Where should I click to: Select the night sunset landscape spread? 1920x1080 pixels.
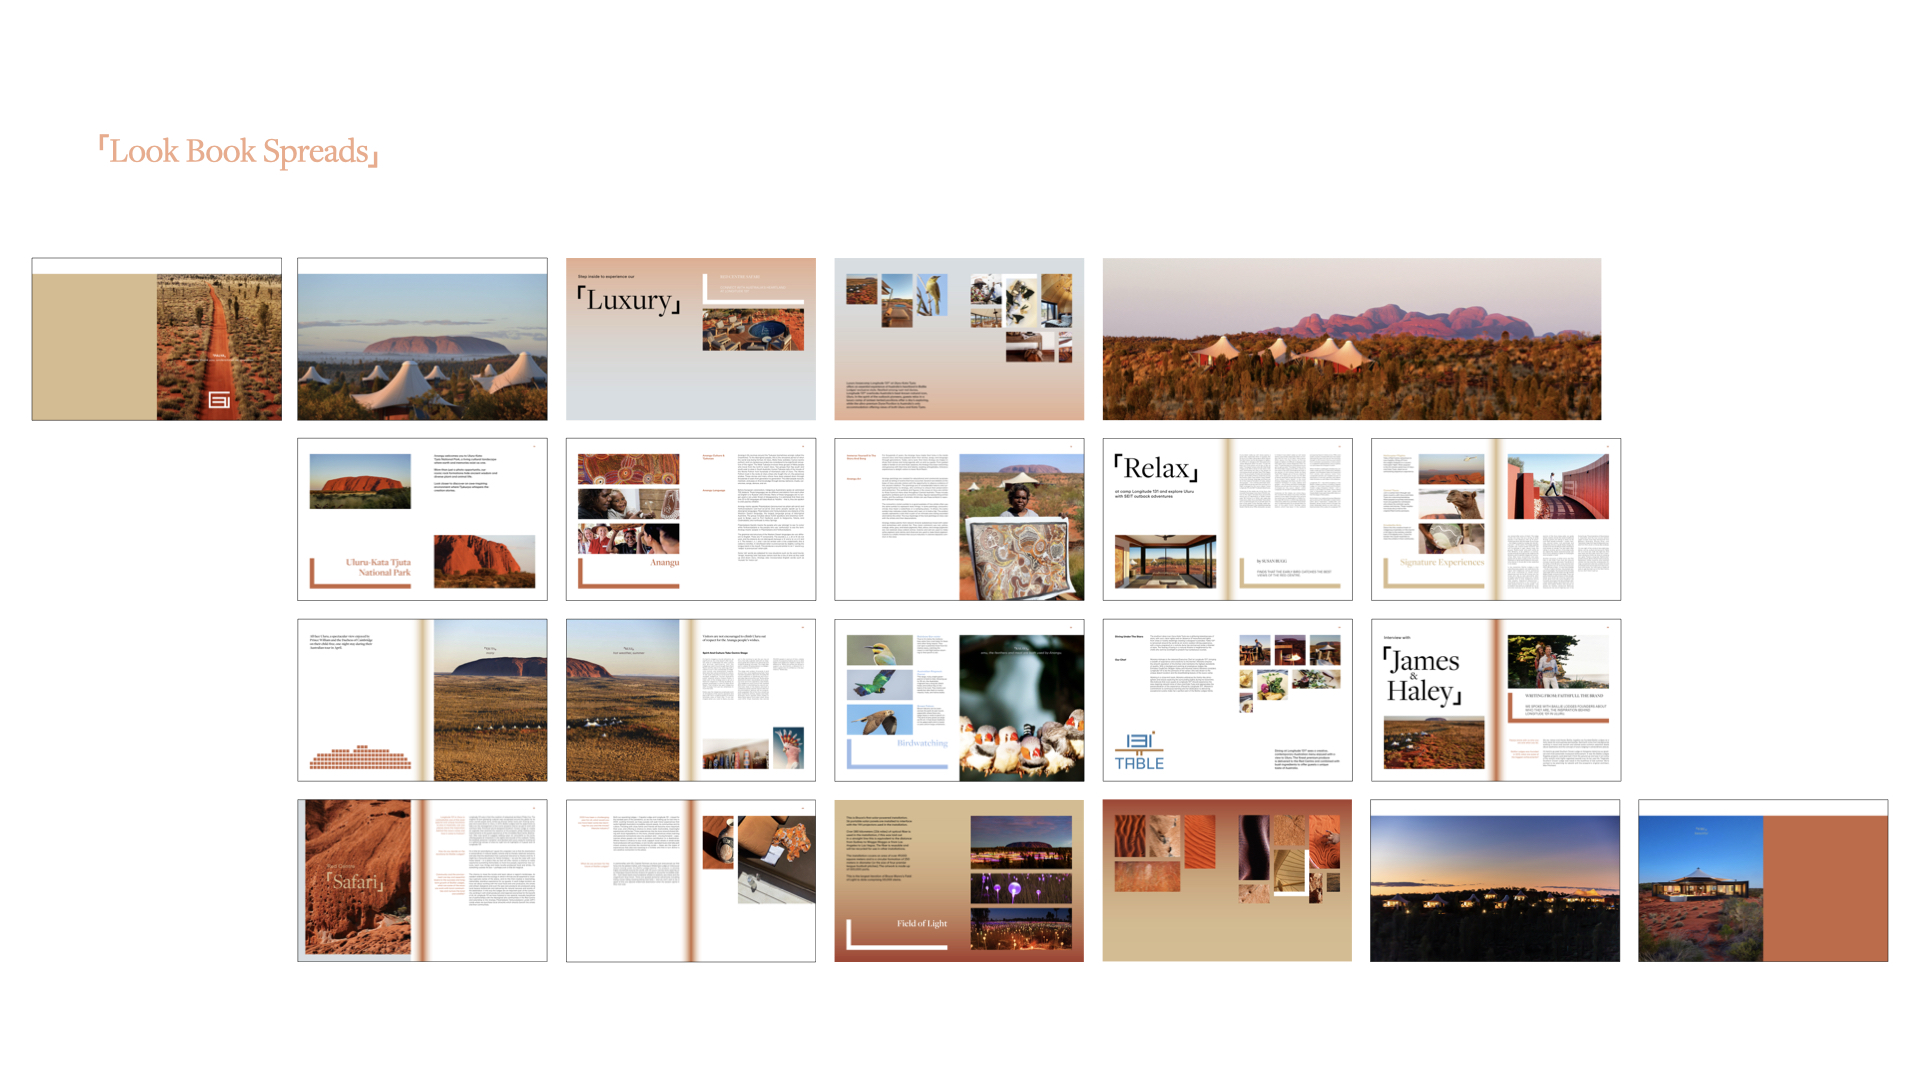pyautogui.click(x=1494, y=880)
